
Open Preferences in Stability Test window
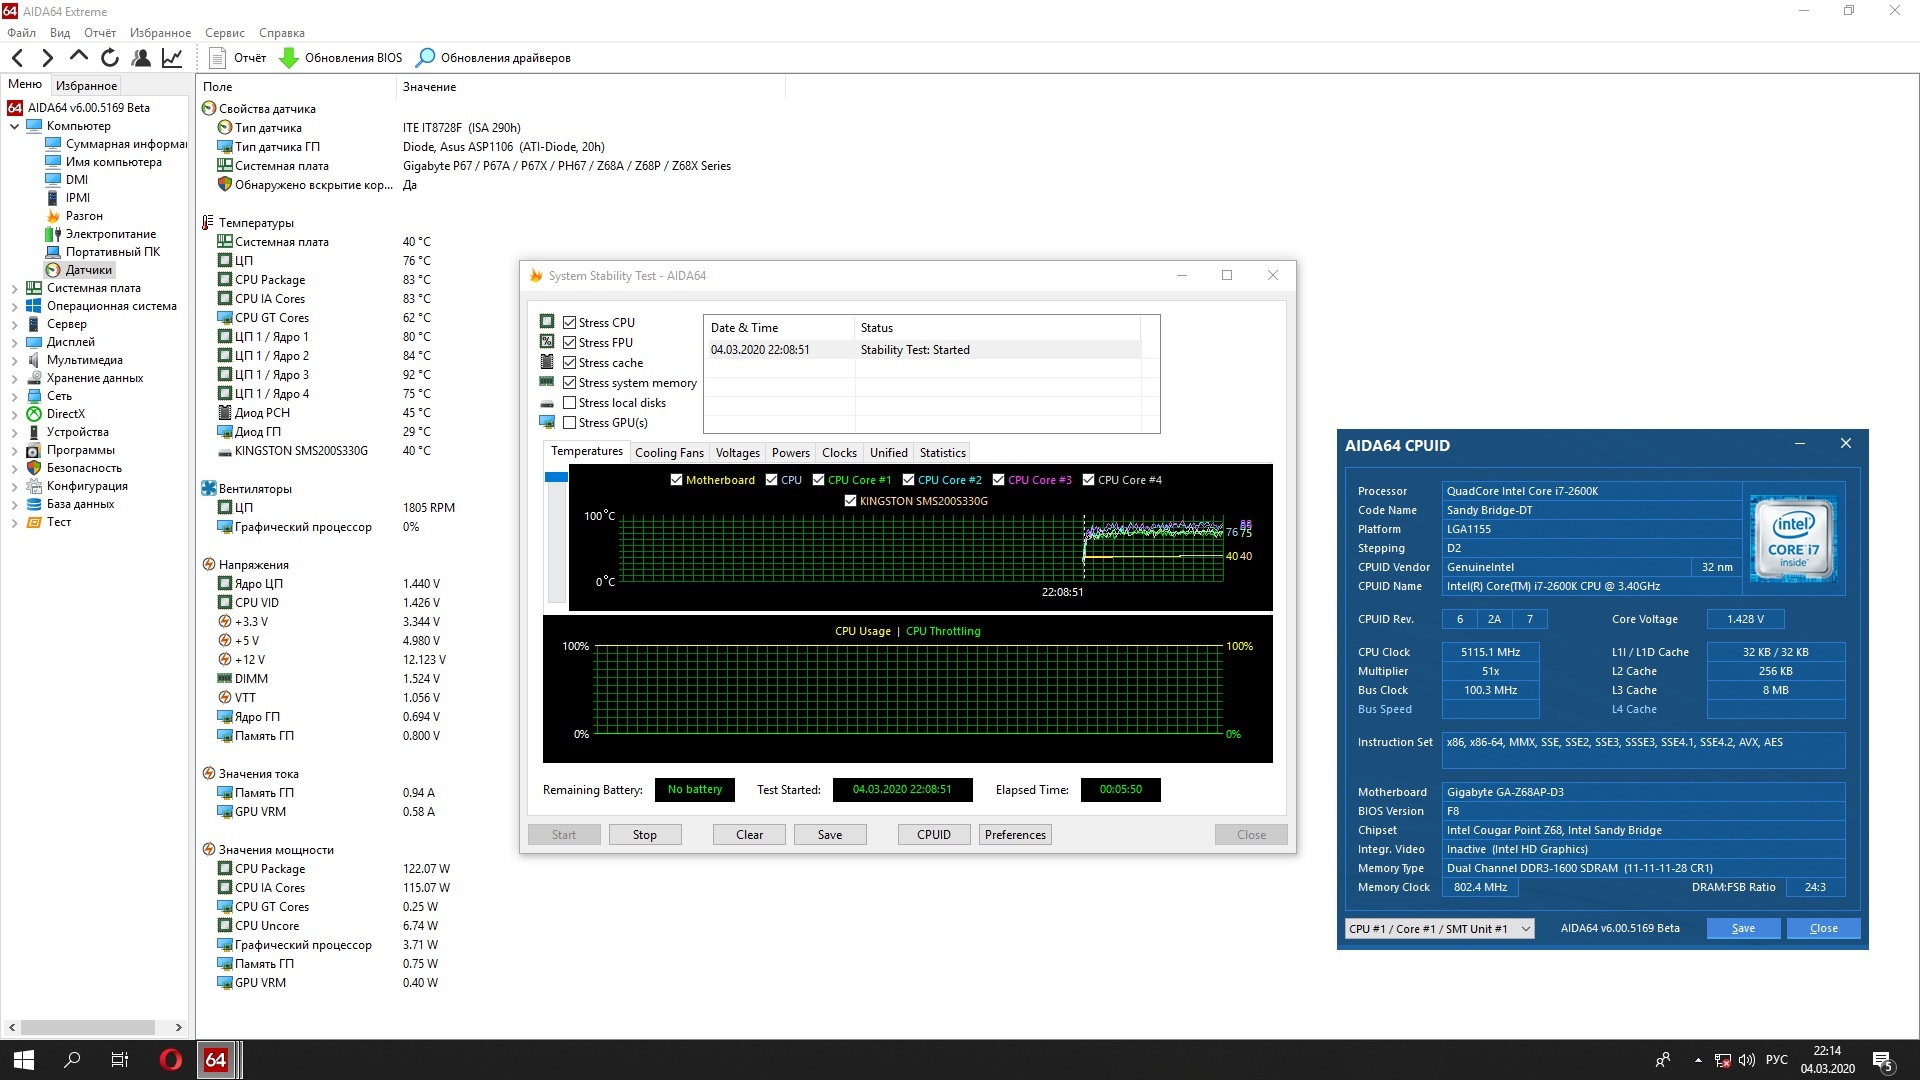pyautogui.click(x=1015, y=835)
